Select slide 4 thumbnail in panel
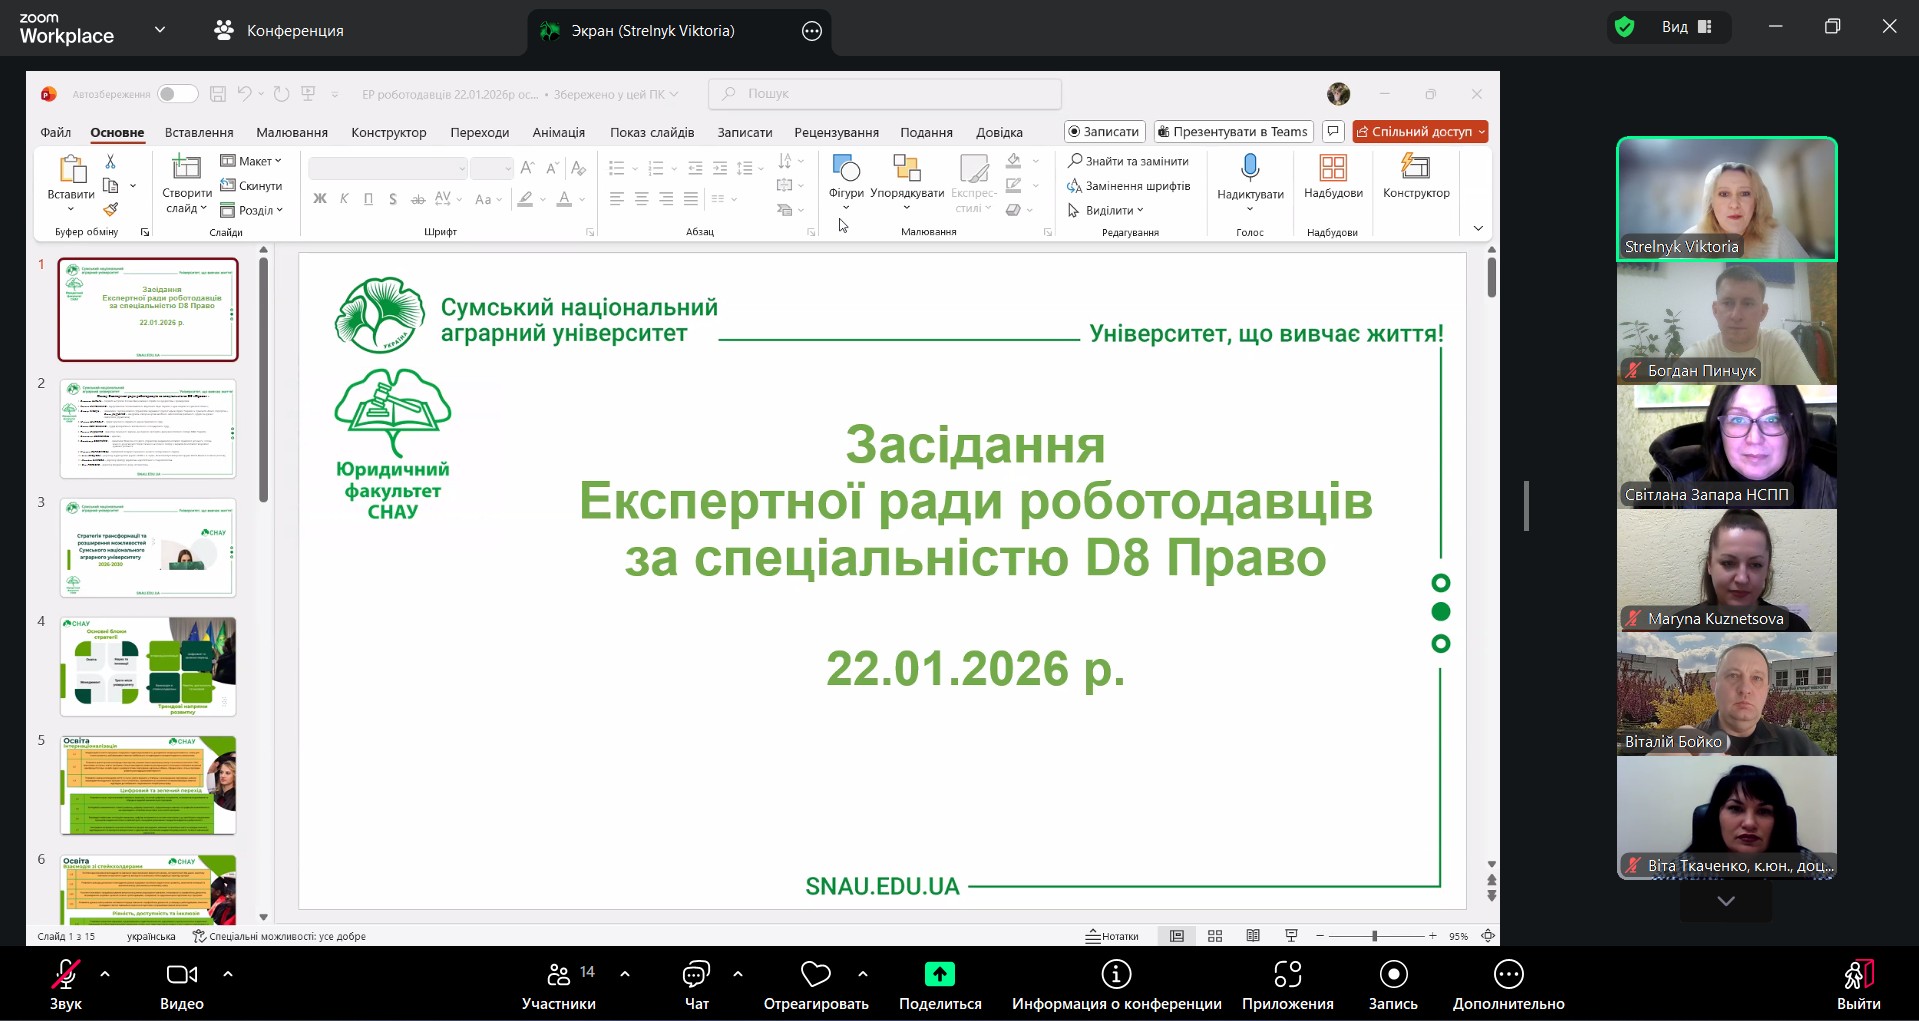 pyautogui.click(x=148, y=666)
